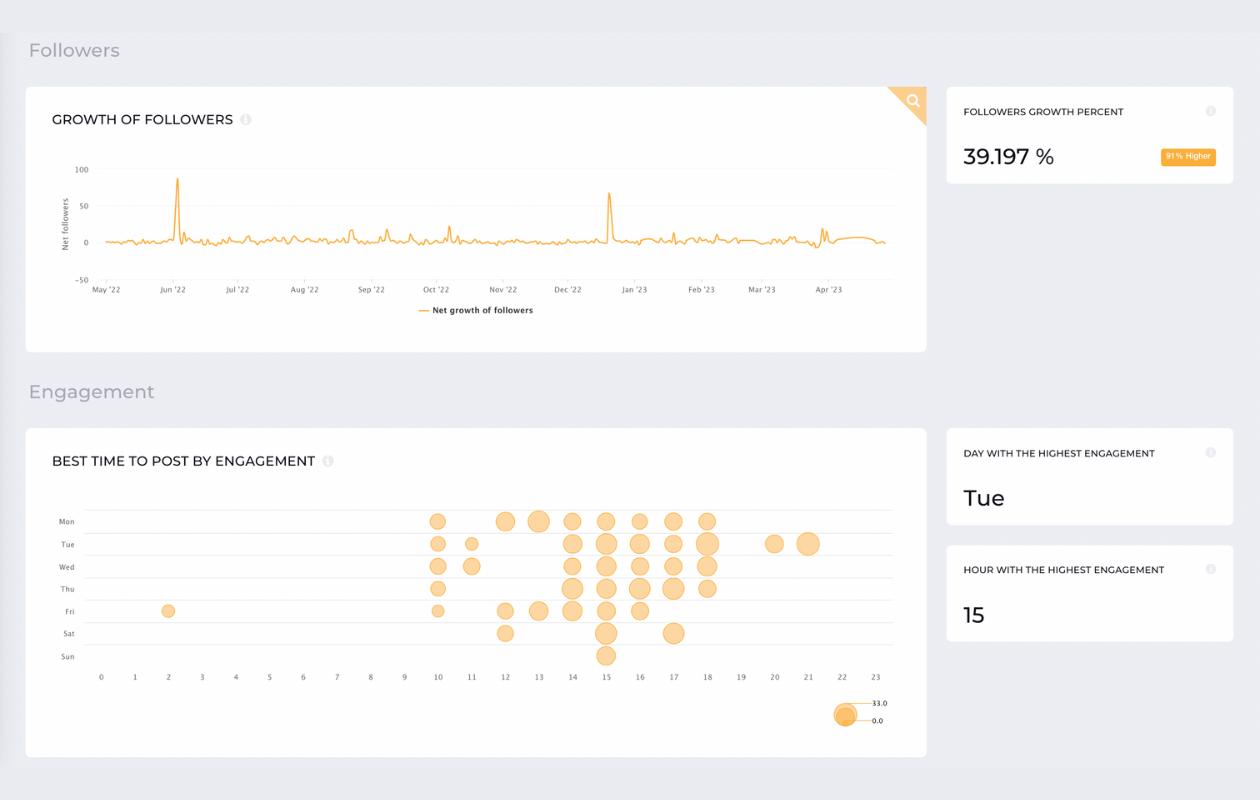Click the Jan '23 x-axis label
This screenshot has width=1260, height=800.
tap(634, 290)
